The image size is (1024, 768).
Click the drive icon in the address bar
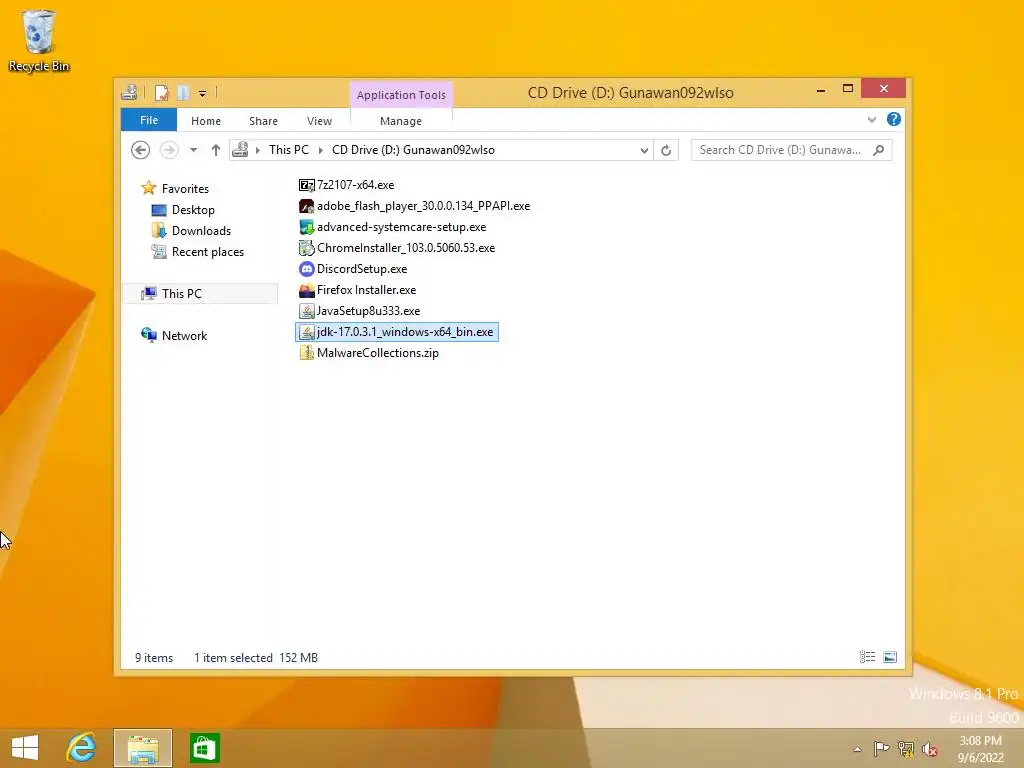coord(240,150)
